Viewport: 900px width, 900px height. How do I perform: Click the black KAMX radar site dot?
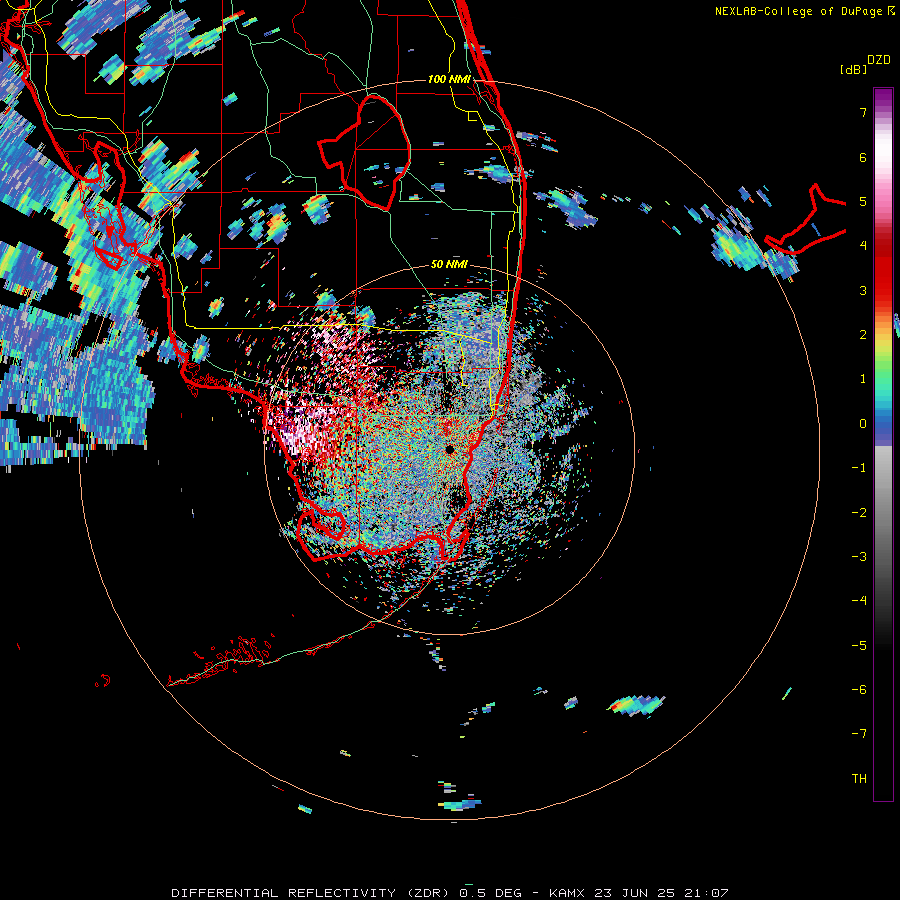(x=450, y=449)
